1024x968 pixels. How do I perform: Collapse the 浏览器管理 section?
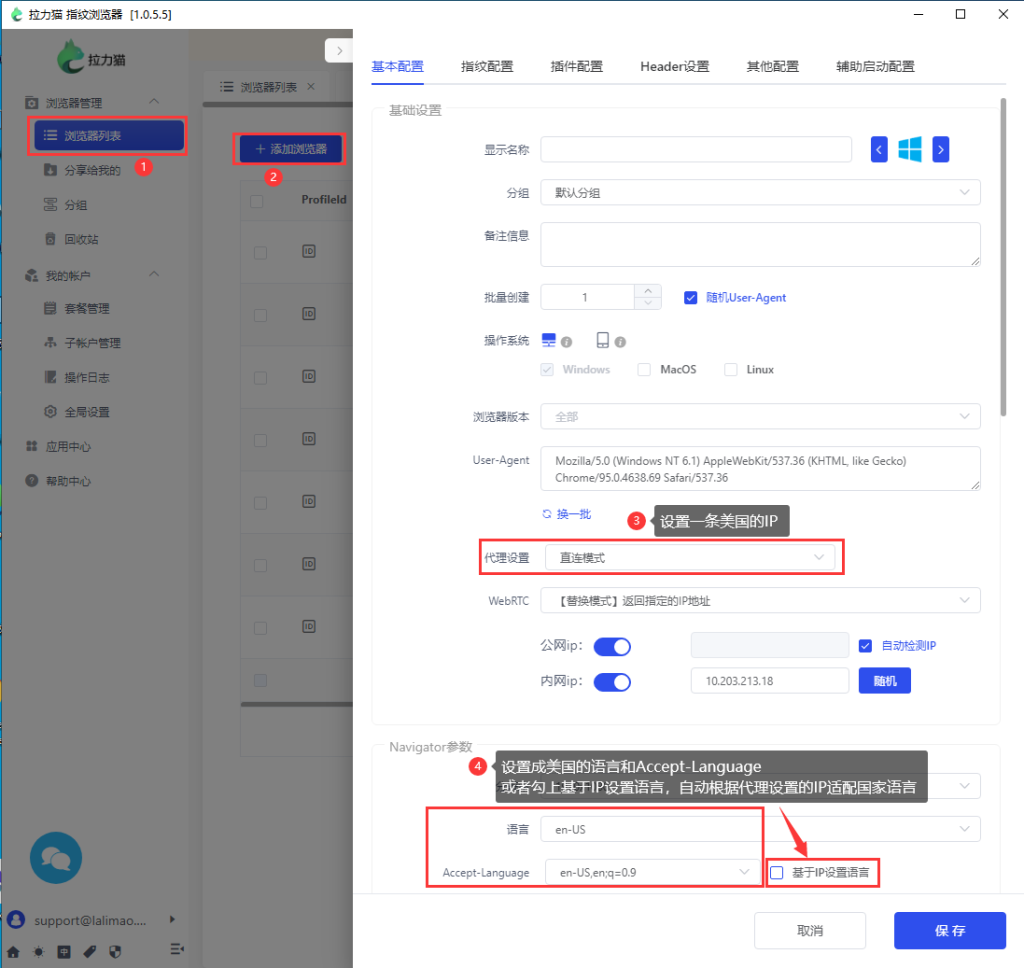(x=154, y=101)
